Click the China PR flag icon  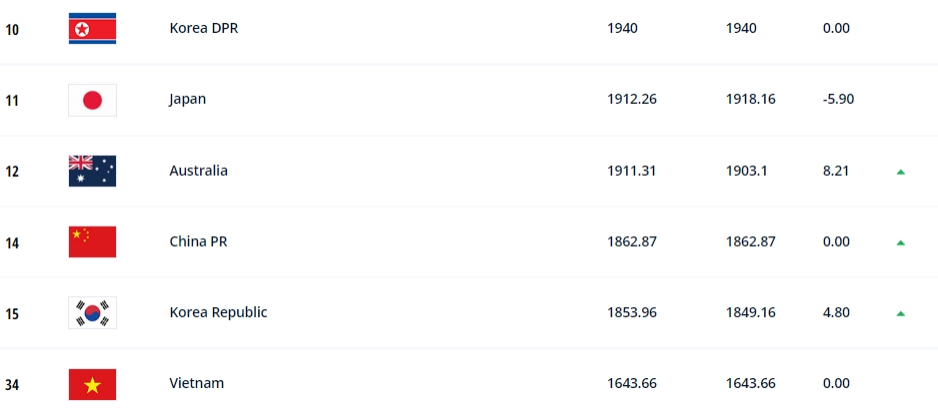92,242
